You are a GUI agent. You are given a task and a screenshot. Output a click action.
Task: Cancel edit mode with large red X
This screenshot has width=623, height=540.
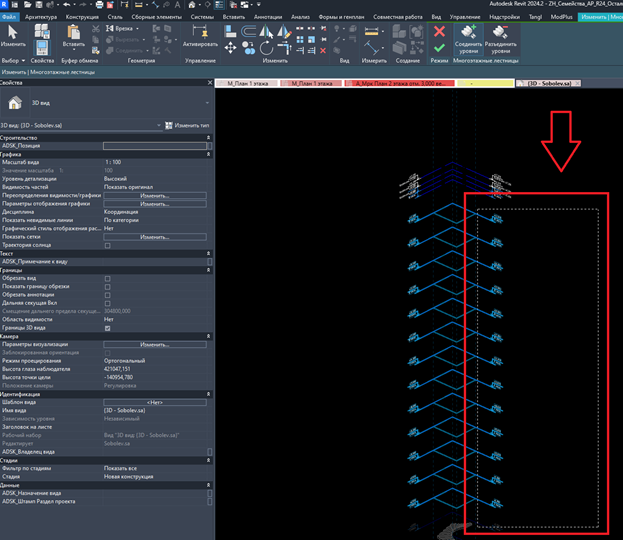(439, 31)
